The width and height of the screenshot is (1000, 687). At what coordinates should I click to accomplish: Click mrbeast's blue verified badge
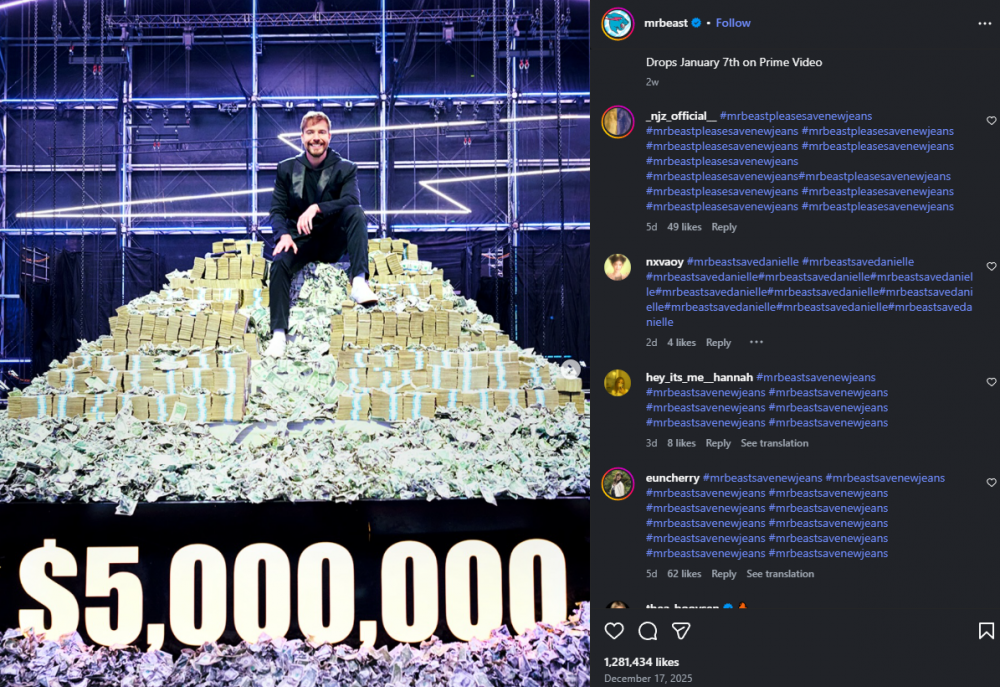(x=696, y=22)
